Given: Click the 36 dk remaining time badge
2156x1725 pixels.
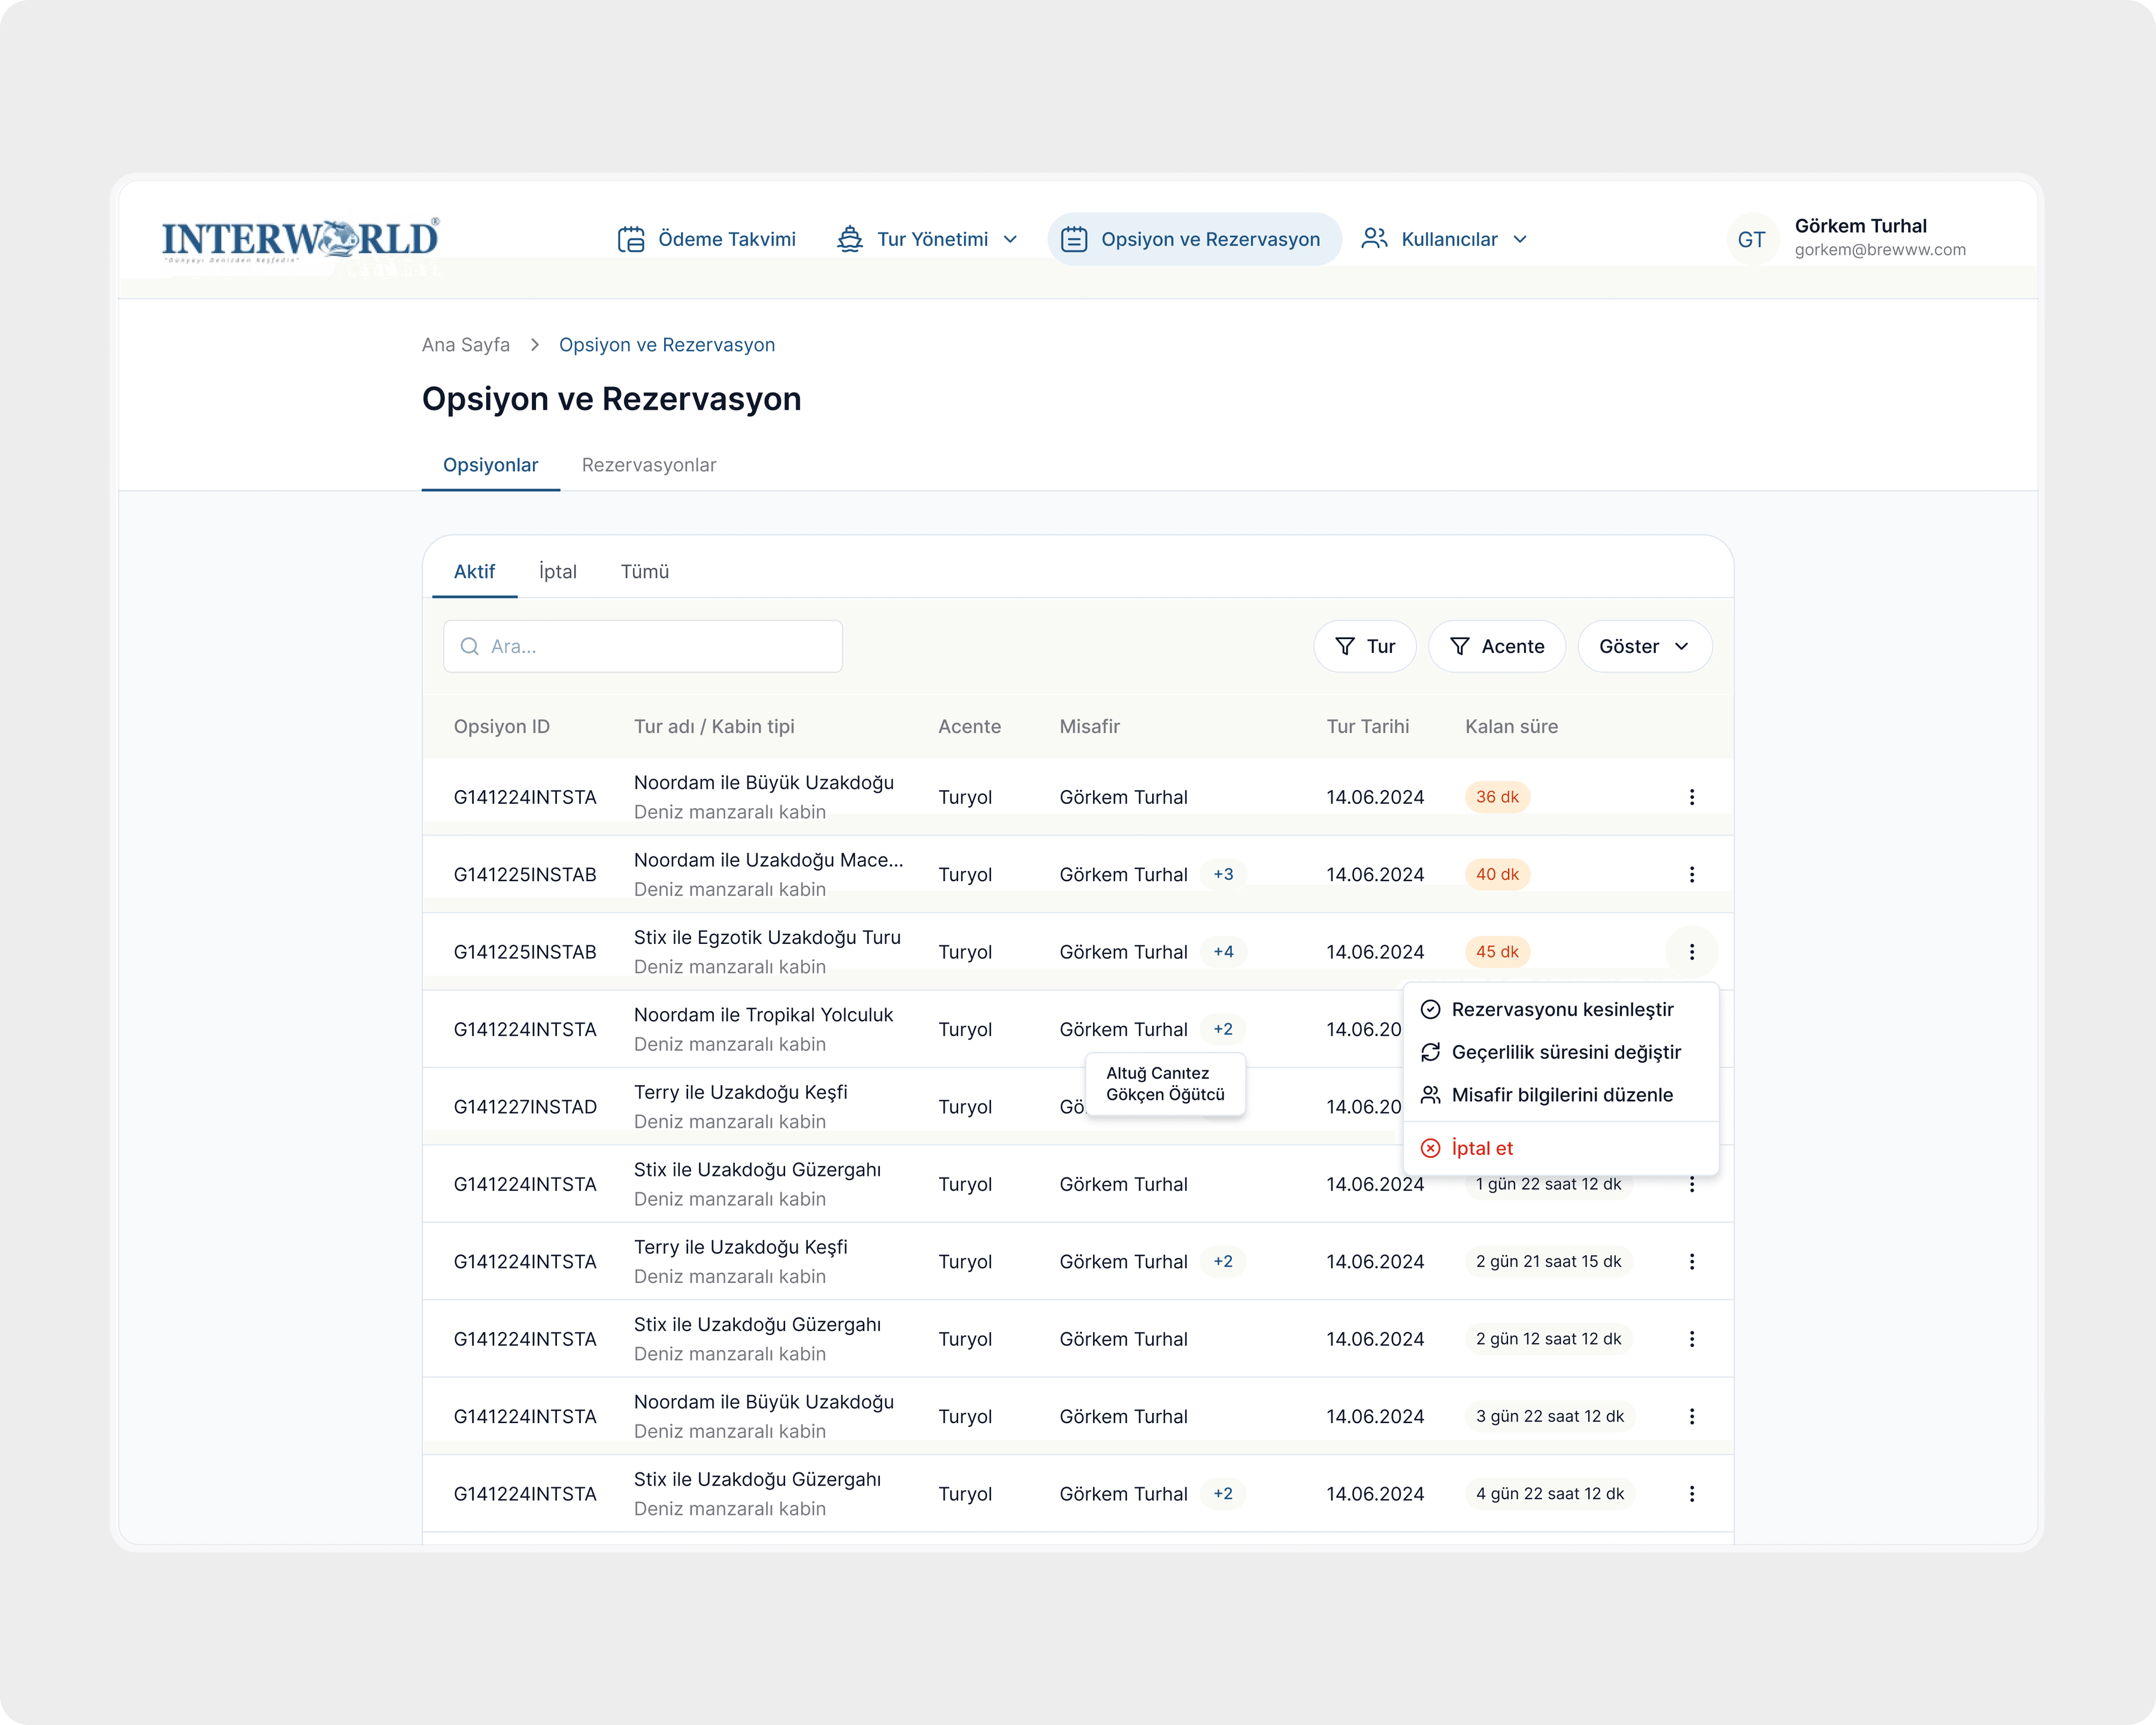Looking at the screenshot, I should coord(1497,797).
